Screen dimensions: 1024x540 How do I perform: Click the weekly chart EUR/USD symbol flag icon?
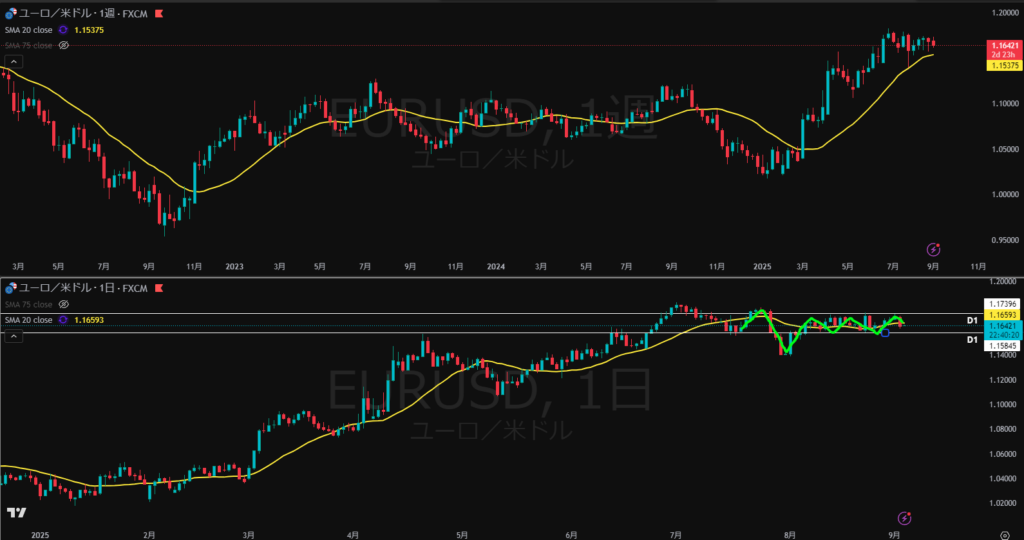pos(11,13)
